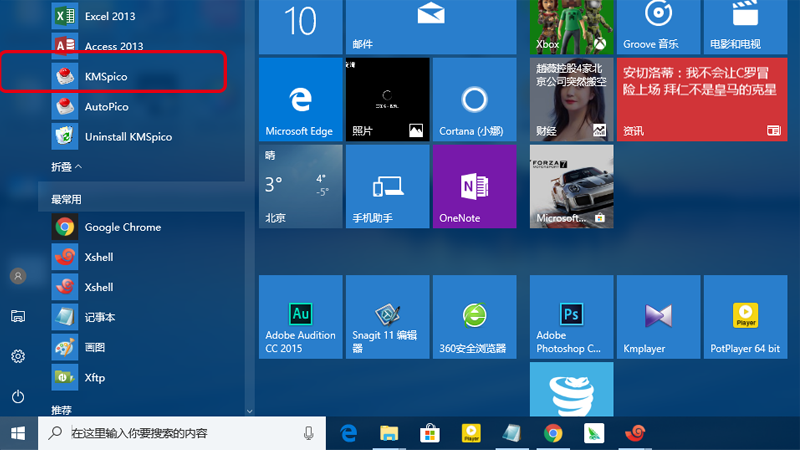Click the Power button in Start sidebar
This screenshot has height=450, width=800.
click(x=18, y=397)
